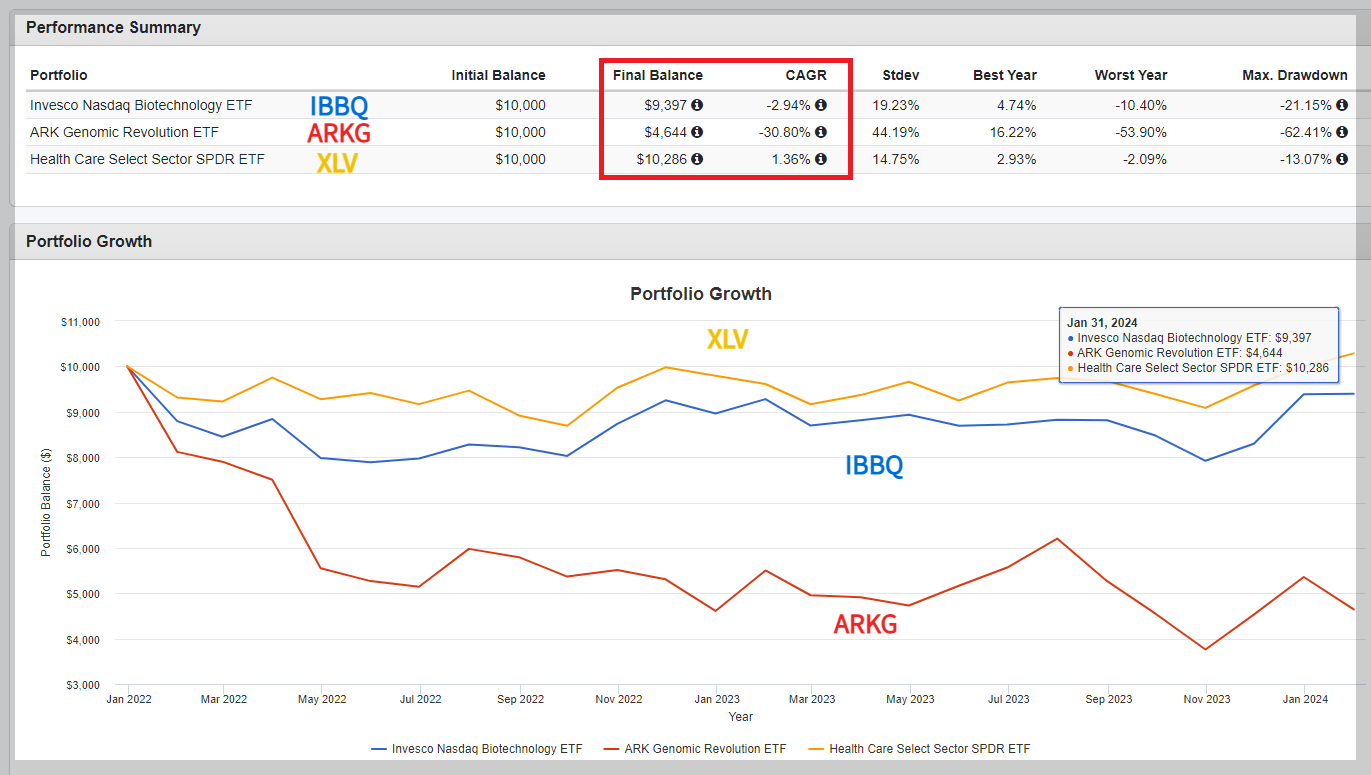Open info icon next to -2.94% CAGR
The image size is (1371, 775).
coord(821,105)
